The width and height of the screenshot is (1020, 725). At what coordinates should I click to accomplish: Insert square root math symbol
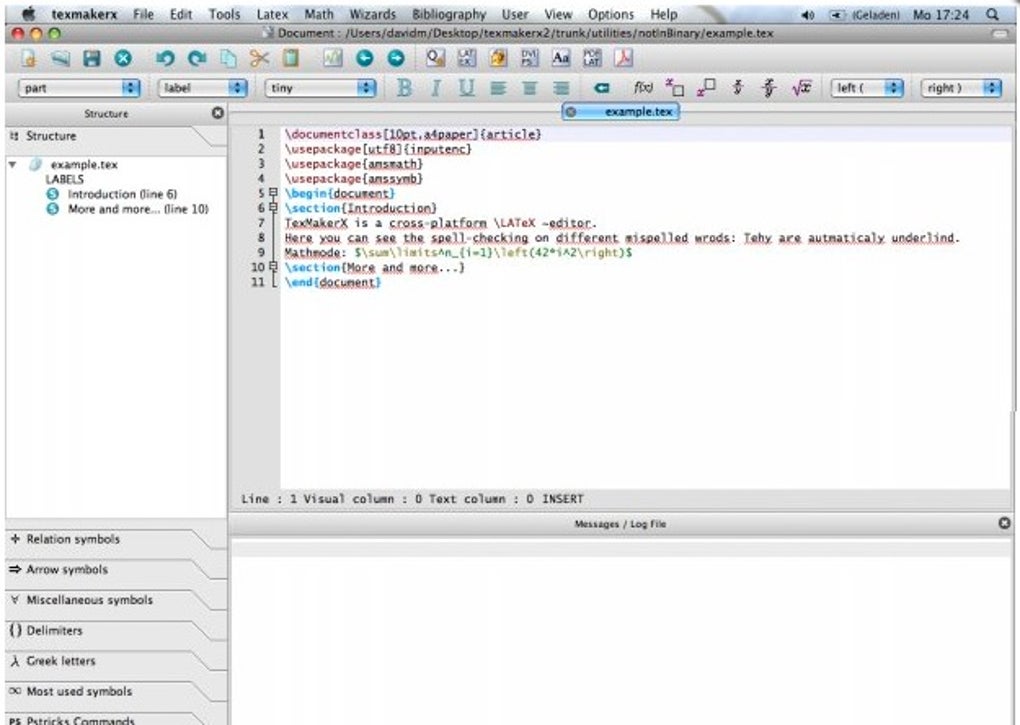[801, 88]
